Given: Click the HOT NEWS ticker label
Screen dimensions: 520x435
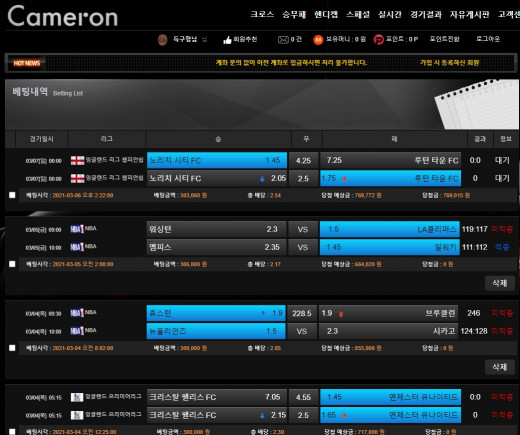Looking at the screenshot, I should (x=27, y=63).
